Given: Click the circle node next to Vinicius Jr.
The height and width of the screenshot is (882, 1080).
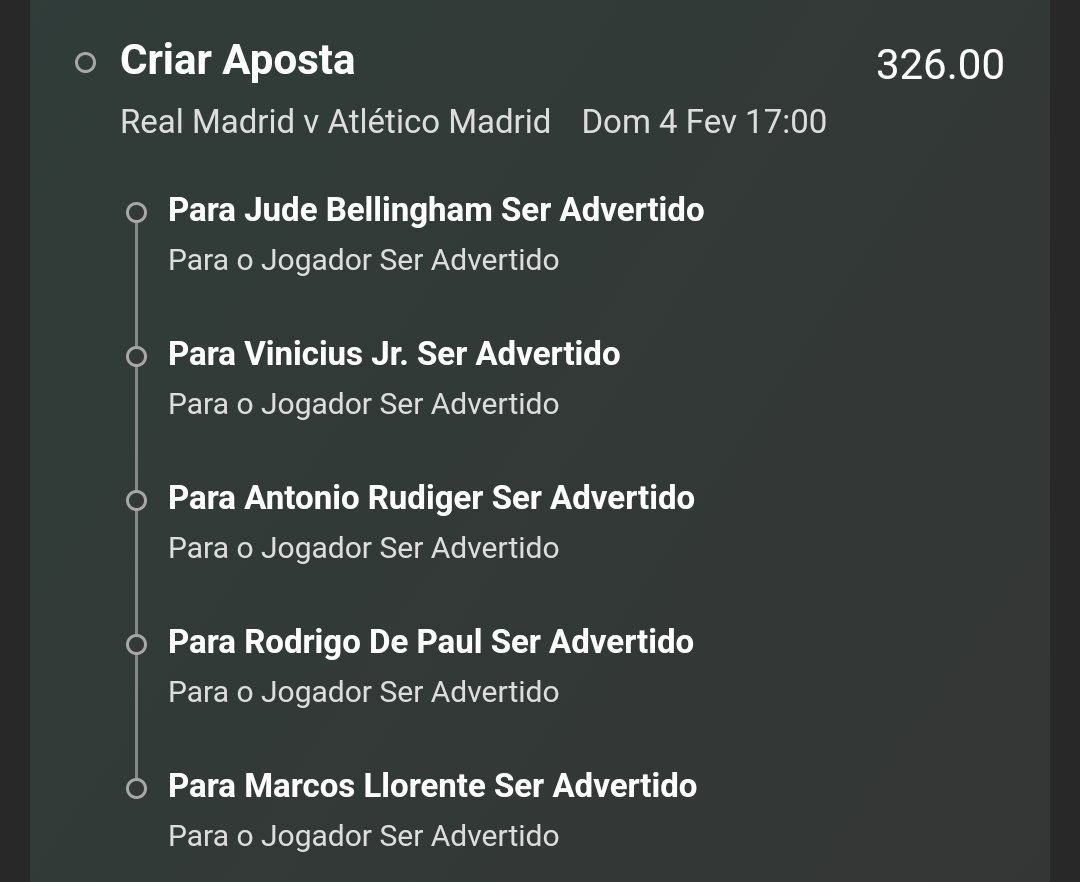Looking at the screenshot, I should pyautogui.click(x=136, y=356).
